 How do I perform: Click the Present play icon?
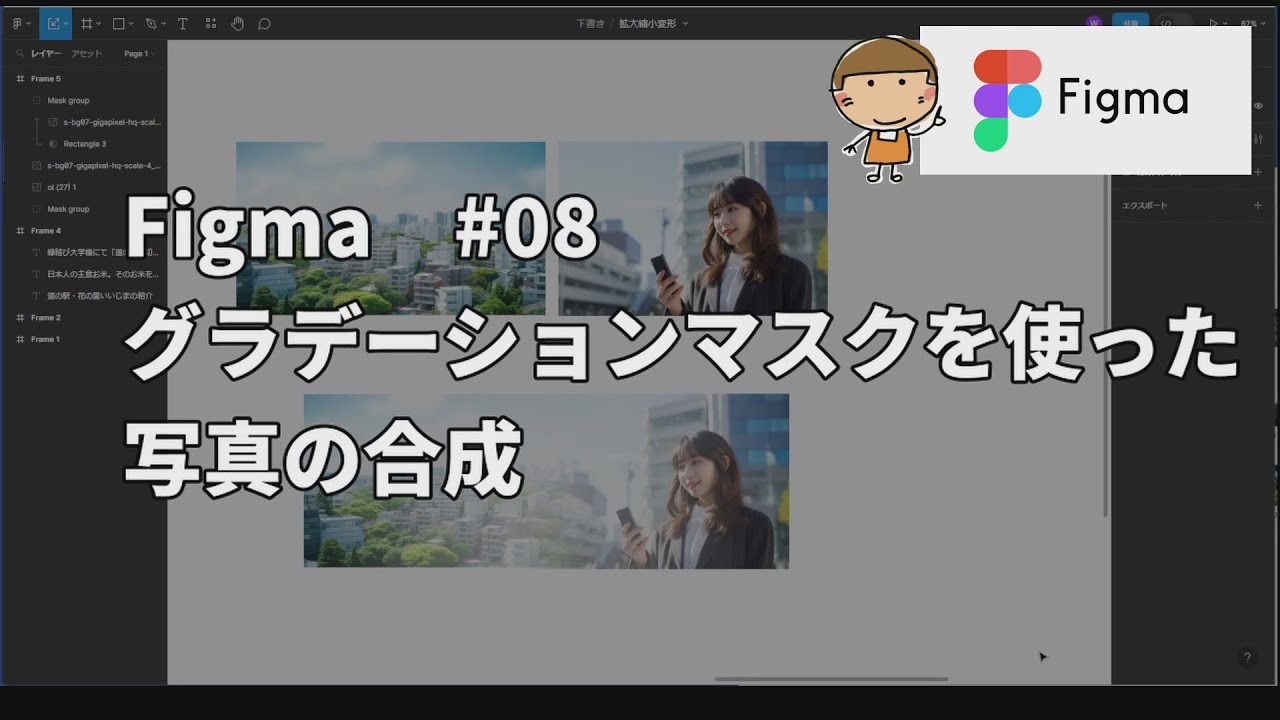(x=1214, y=23)
